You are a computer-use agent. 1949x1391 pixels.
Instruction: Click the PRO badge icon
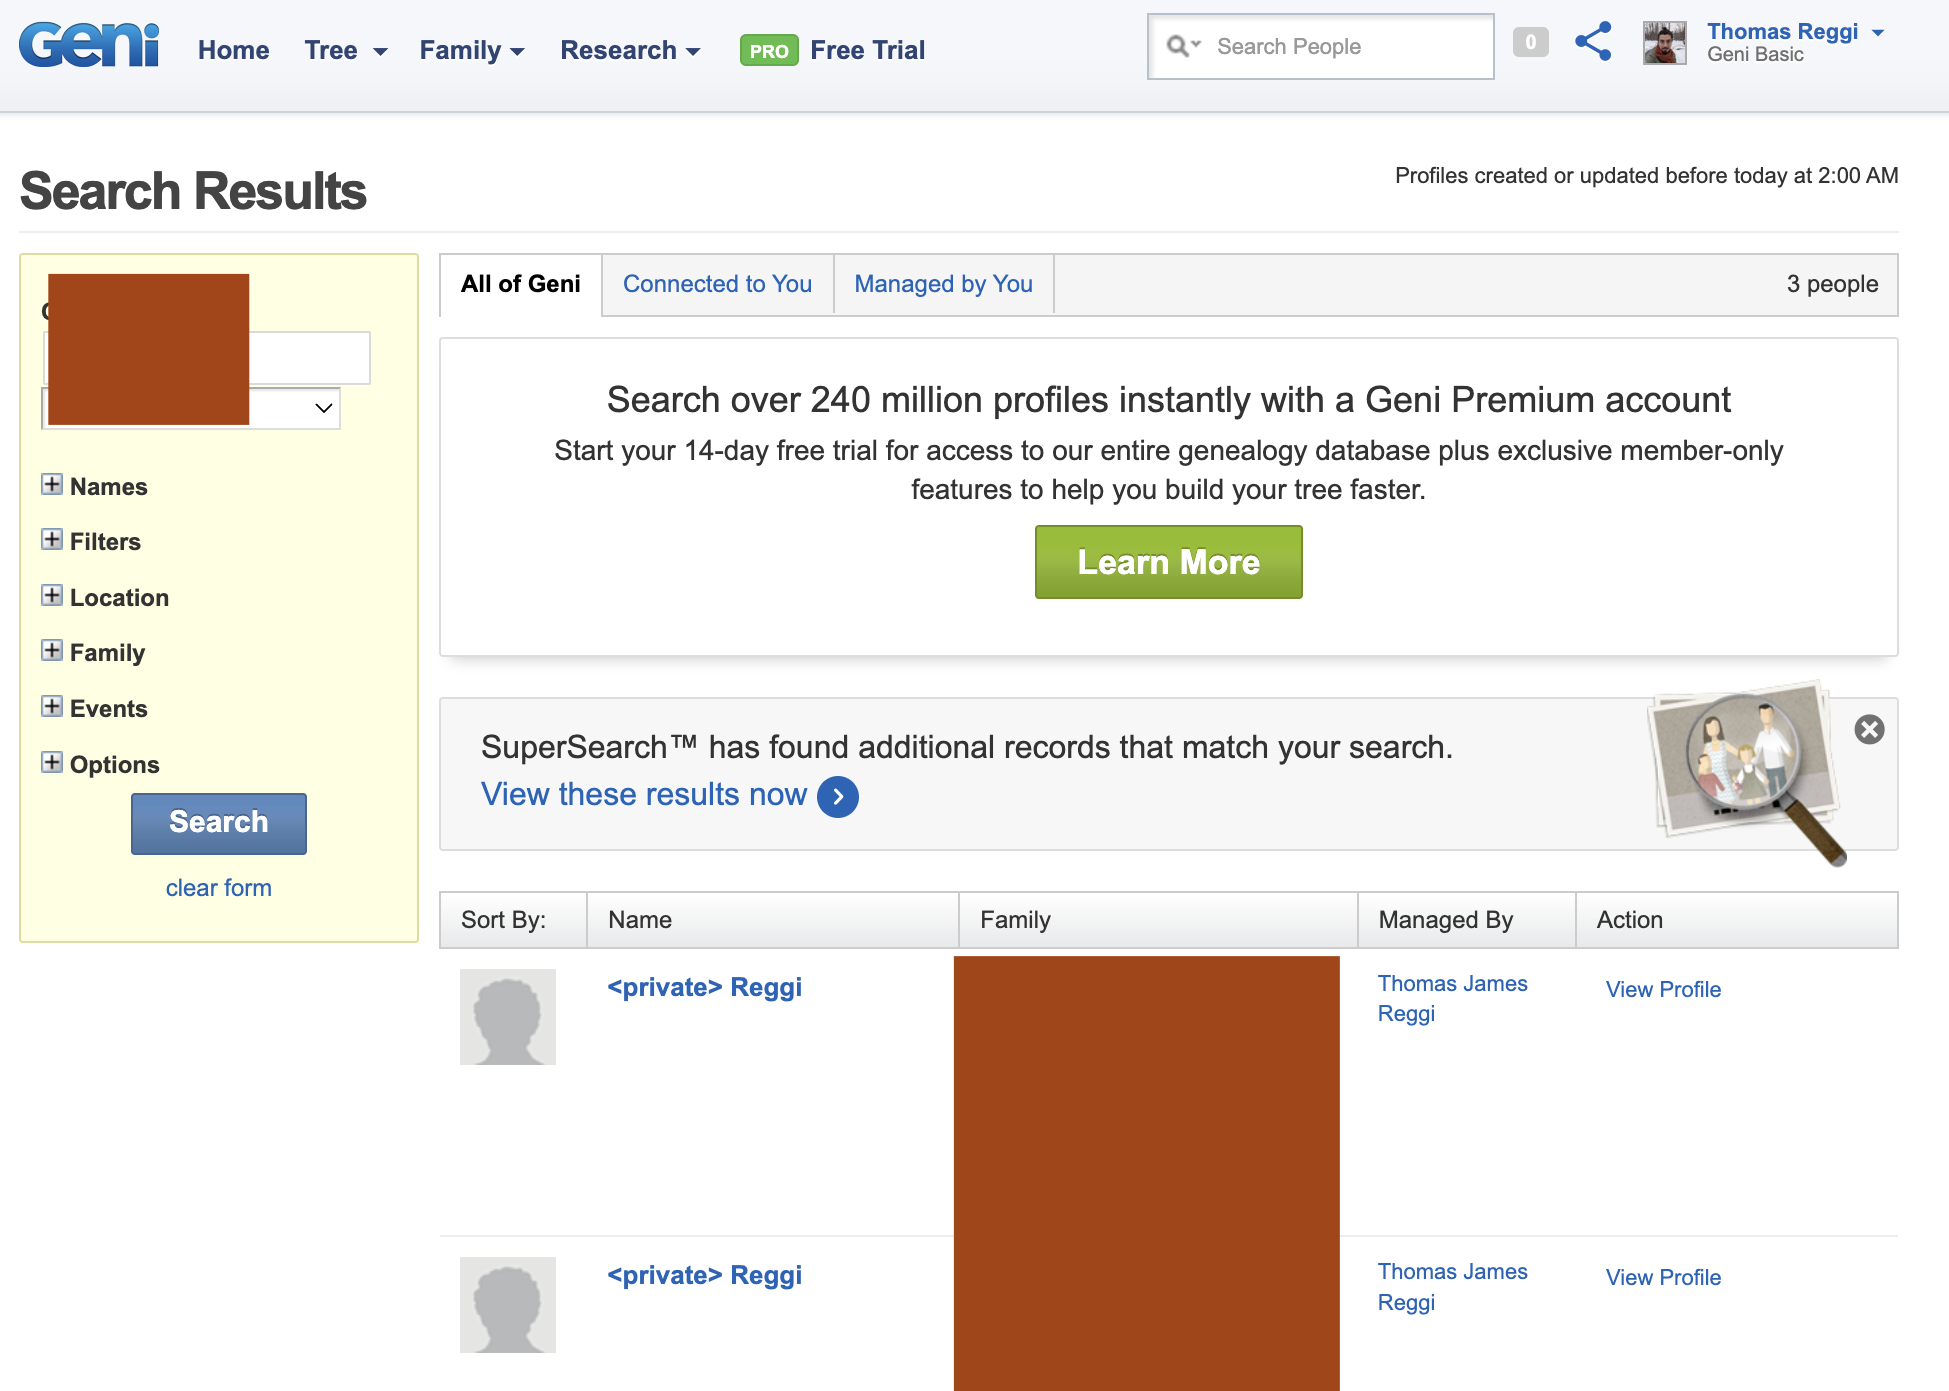768,50
